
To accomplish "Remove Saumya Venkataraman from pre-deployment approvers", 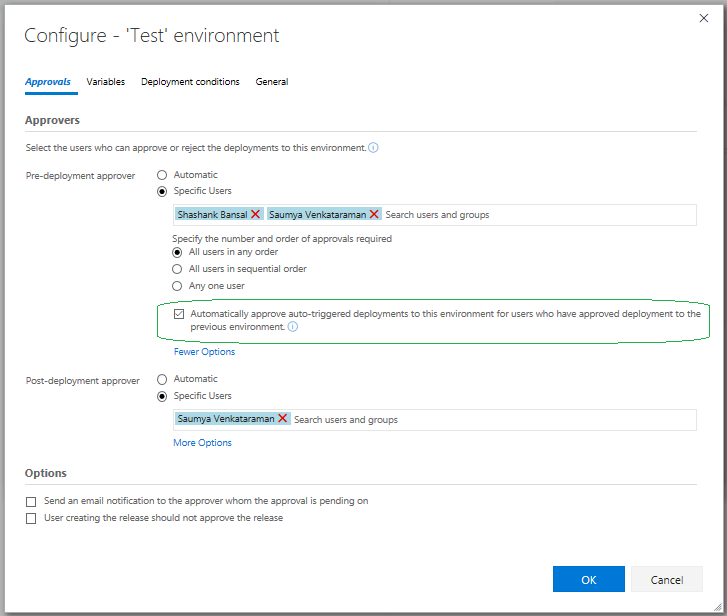I will [x=374, y=214].
